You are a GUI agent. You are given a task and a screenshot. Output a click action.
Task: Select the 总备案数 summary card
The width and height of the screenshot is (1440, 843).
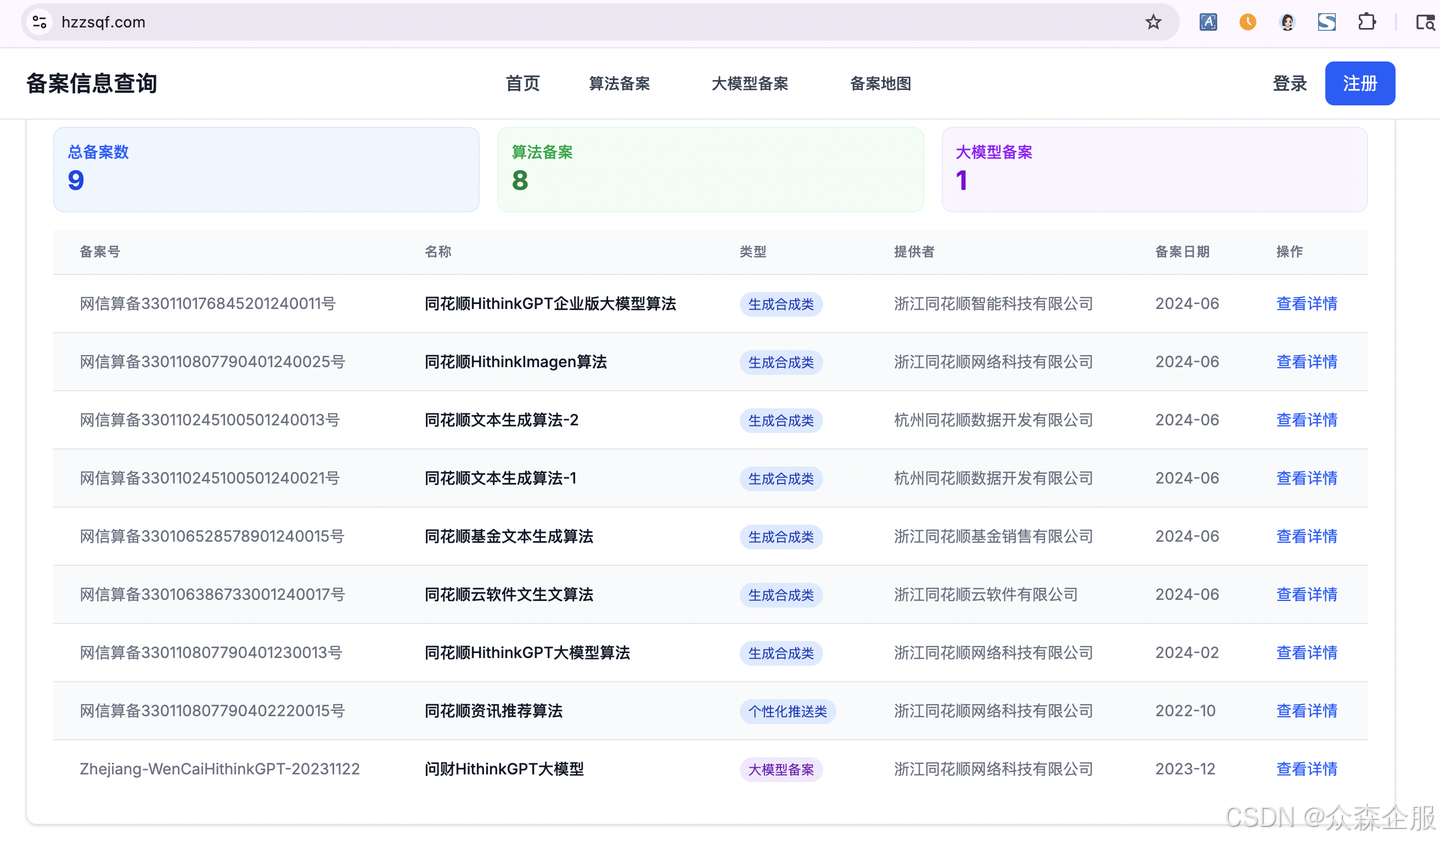(266, 169)
